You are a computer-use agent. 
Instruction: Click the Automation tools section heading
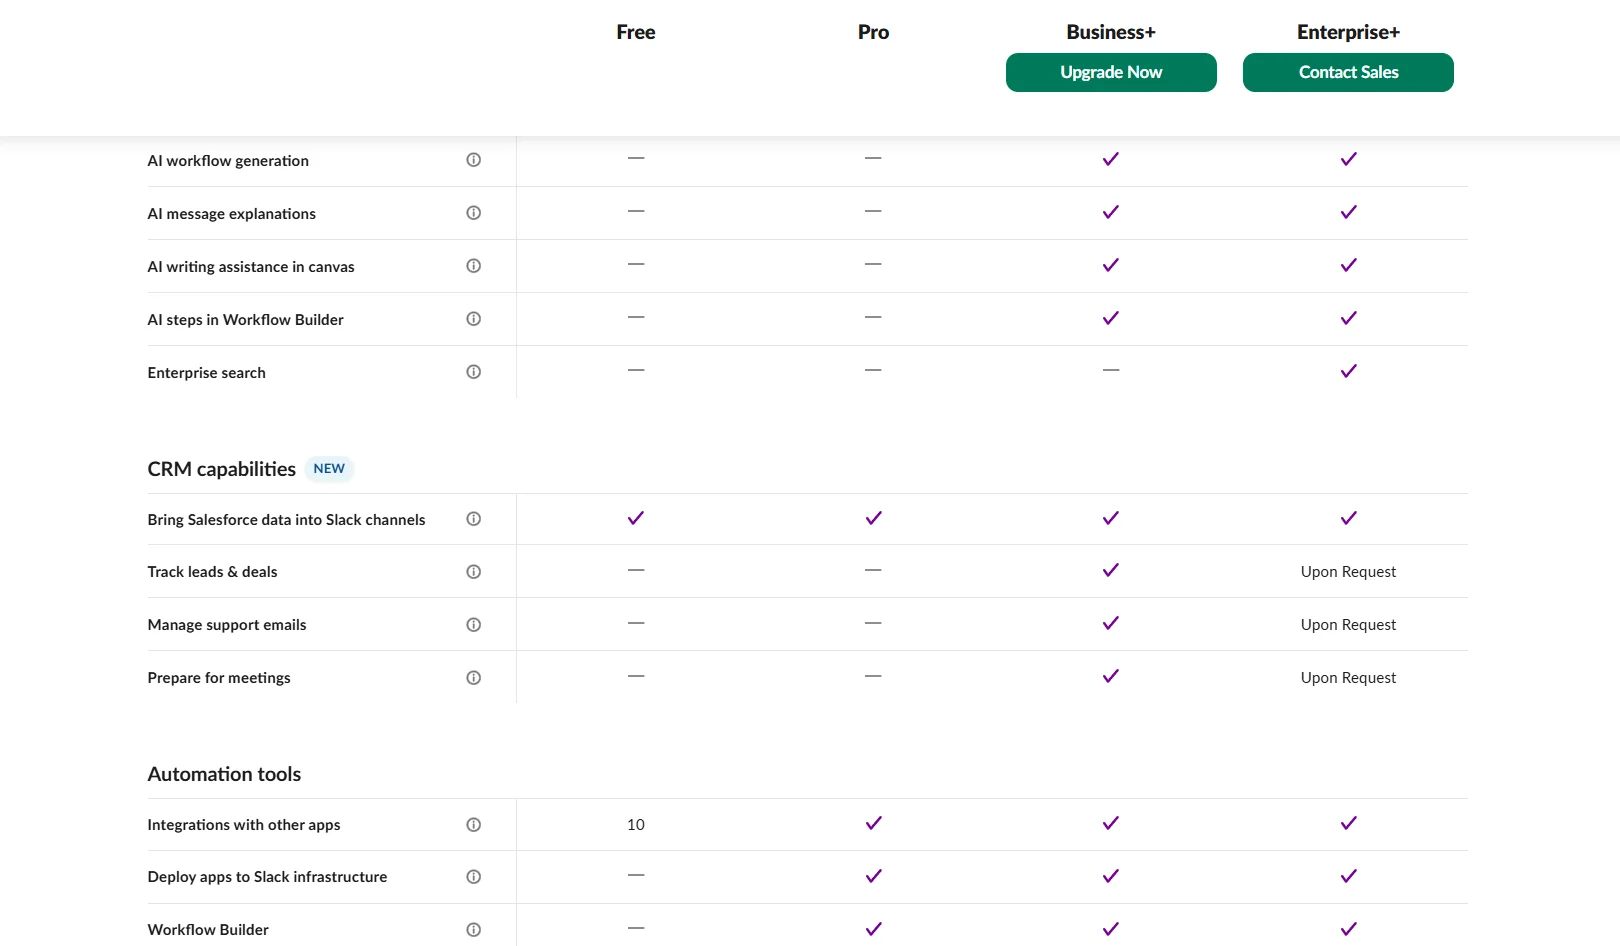click(224, 774)
